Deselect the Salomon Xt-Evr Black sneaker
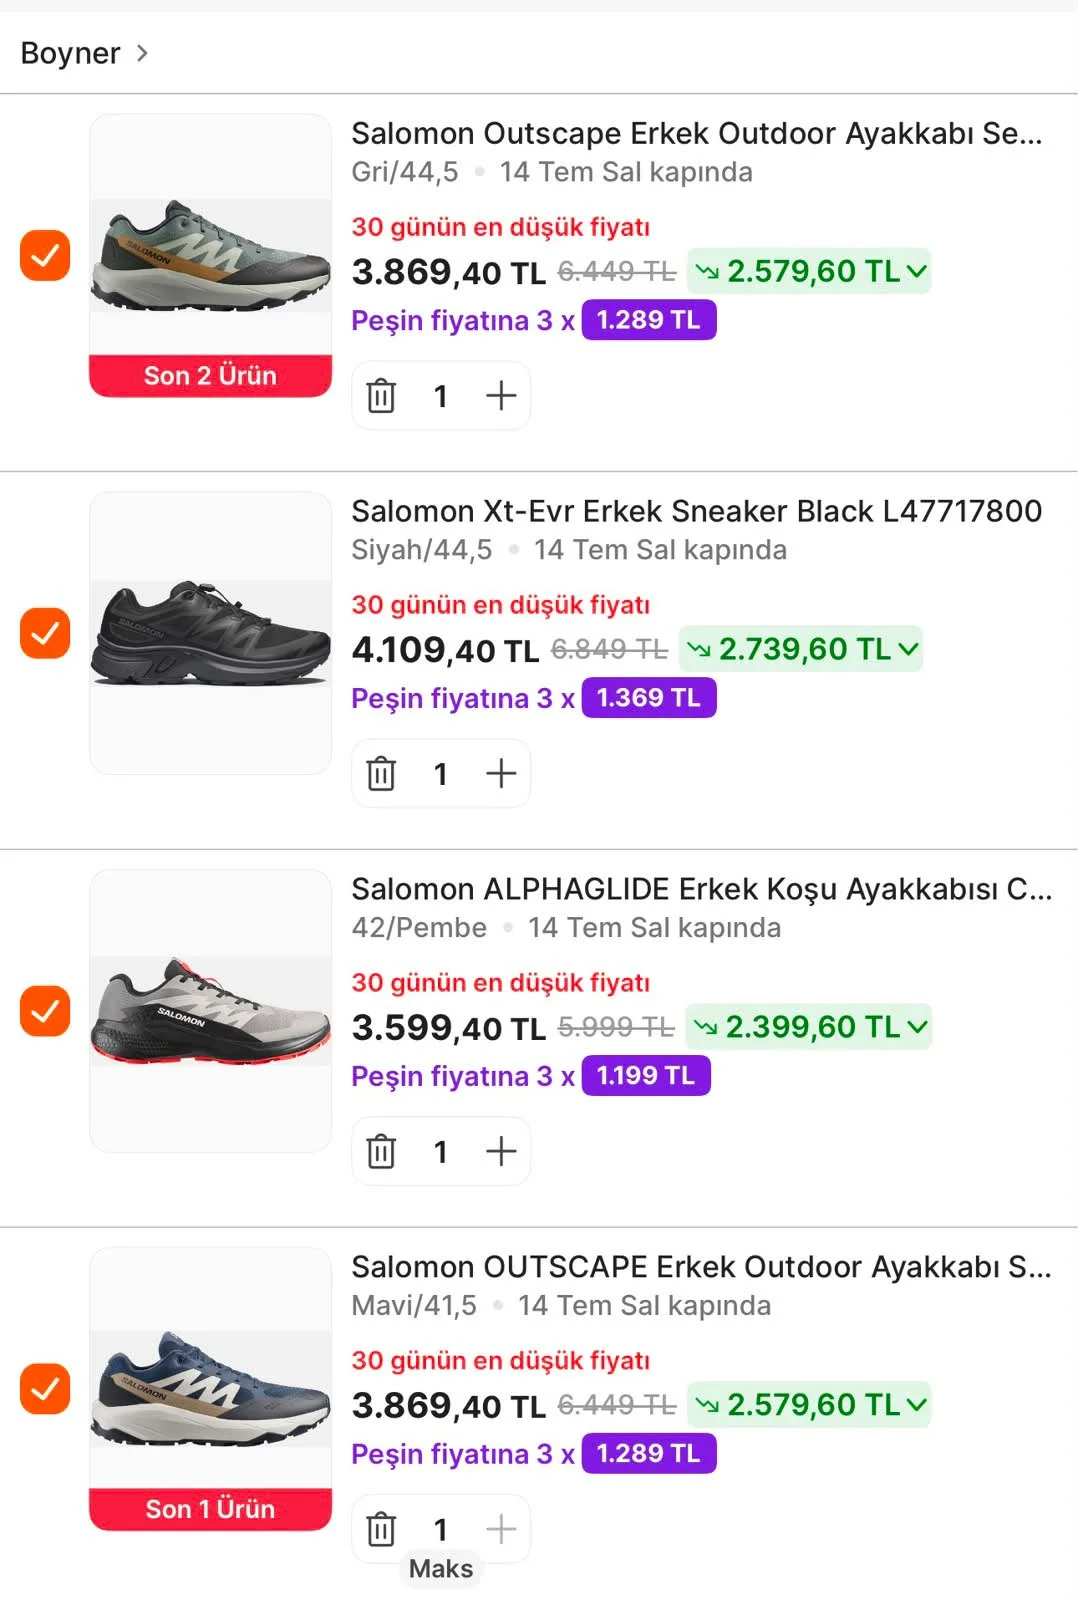 45,633
